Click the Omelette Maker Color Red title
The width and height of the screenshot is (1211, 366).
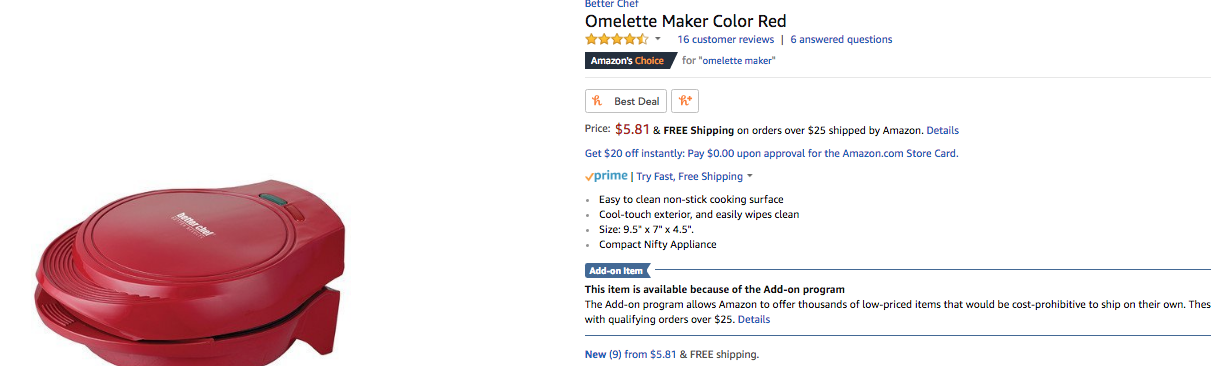[686, 21]
